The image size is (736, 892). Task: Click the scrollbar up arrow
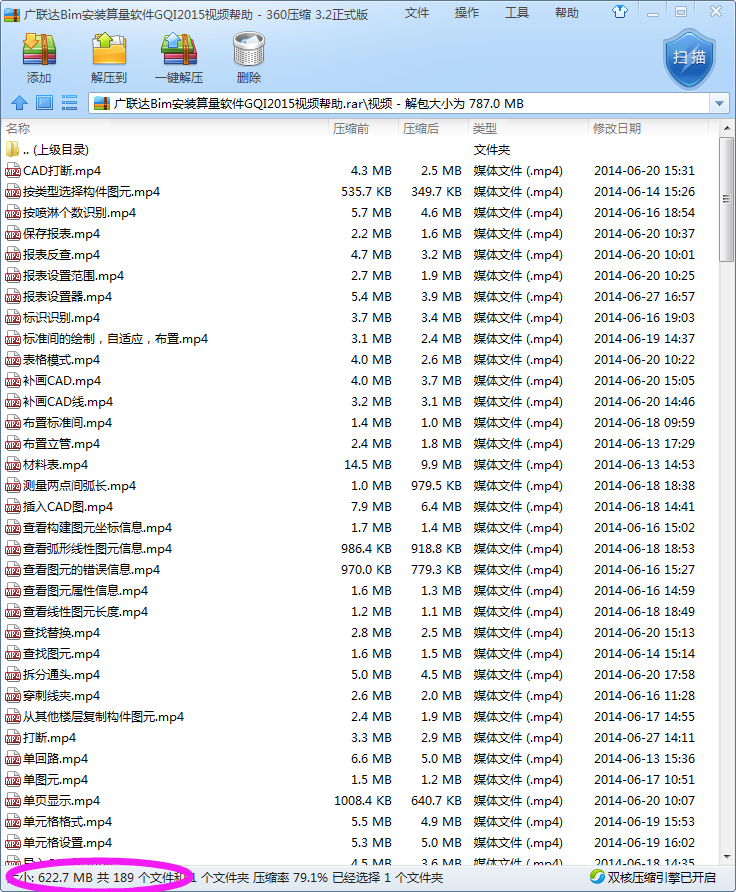point(726,128)
